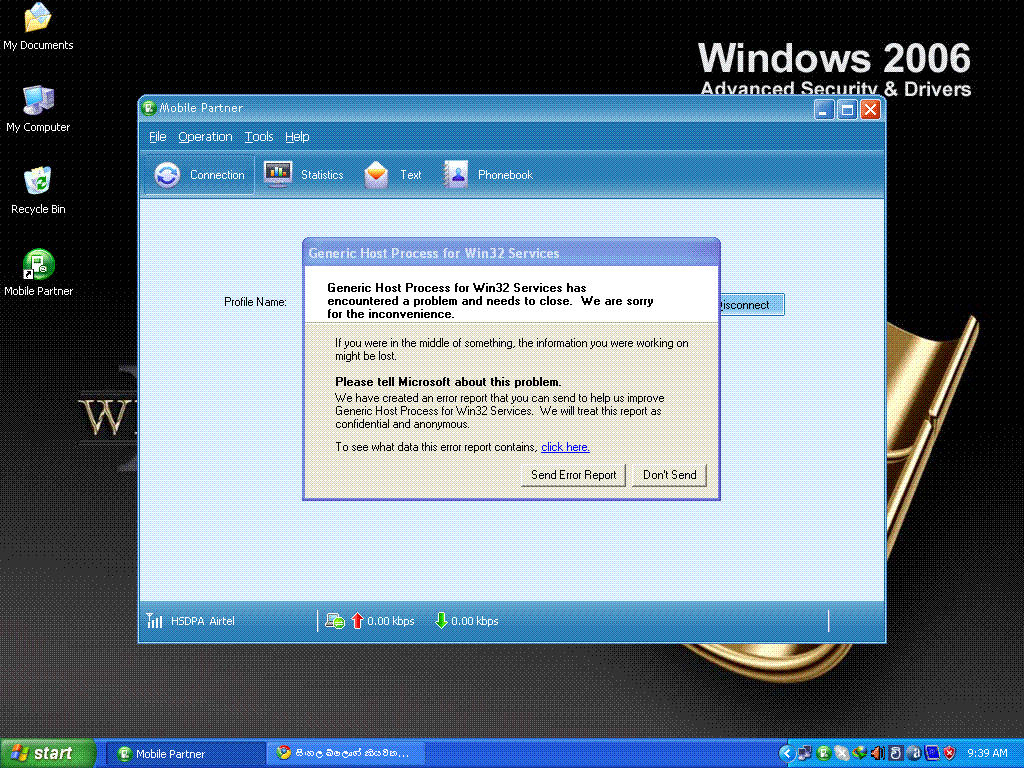Click the network computers tray icon

coord(805,753)
